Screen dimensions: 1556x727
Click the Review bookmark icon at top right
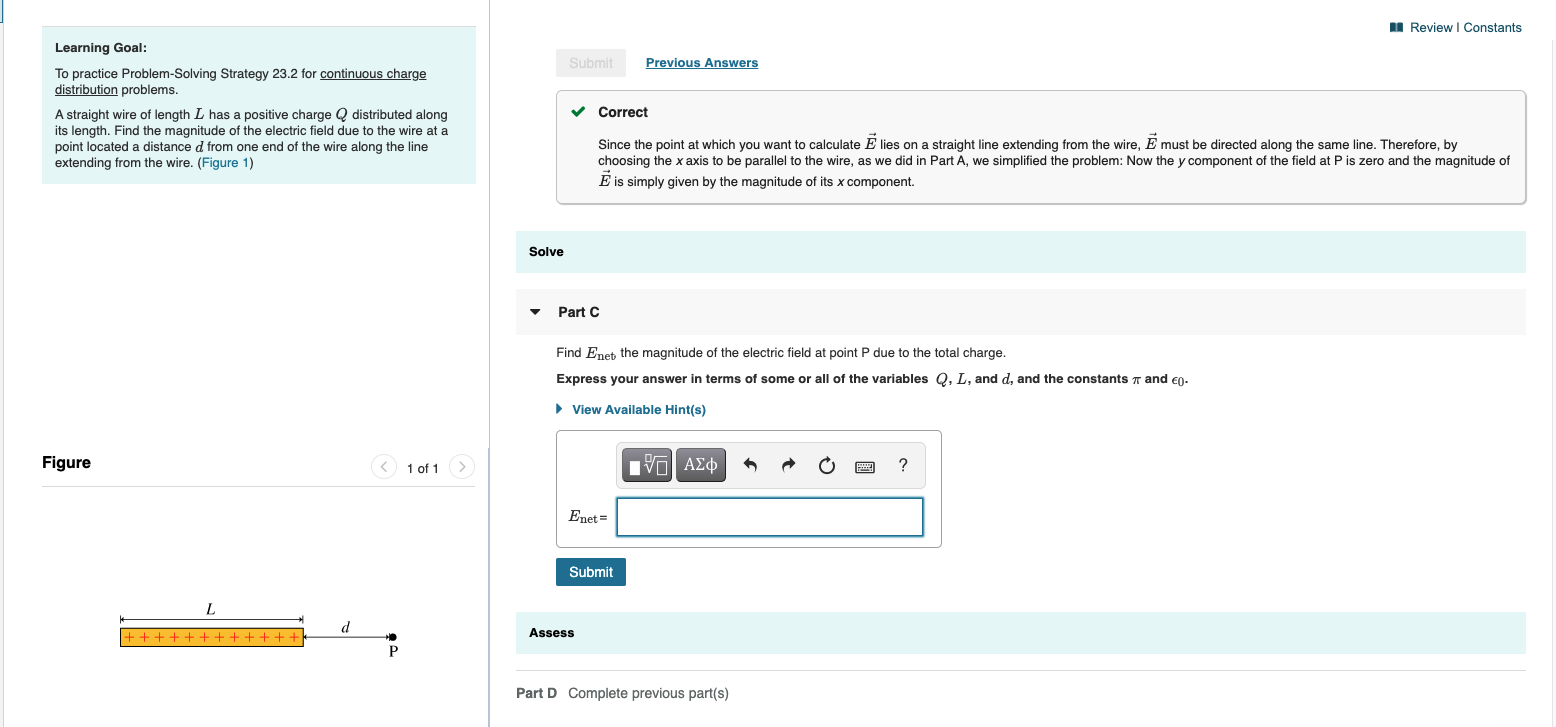click(1395, 27)
